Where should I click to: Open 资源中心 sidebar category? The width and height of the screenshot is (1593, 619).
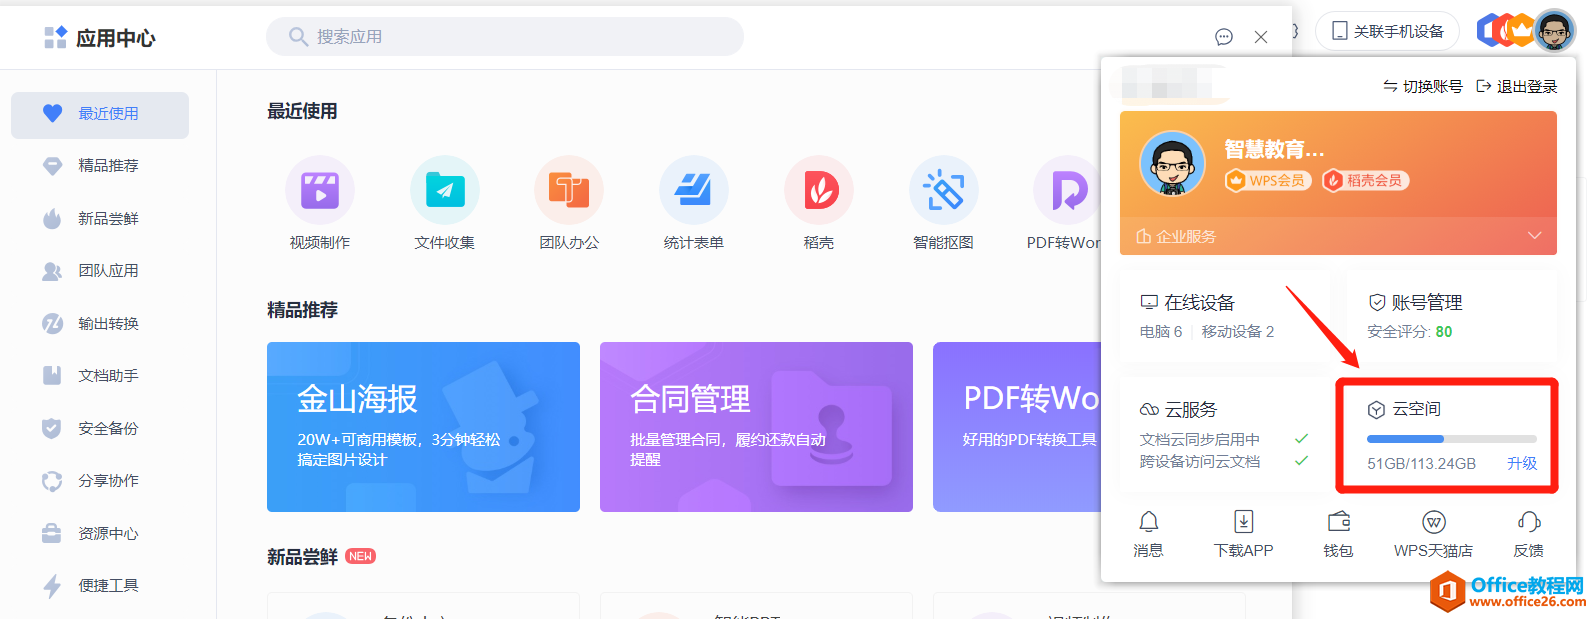pos(100,534)
